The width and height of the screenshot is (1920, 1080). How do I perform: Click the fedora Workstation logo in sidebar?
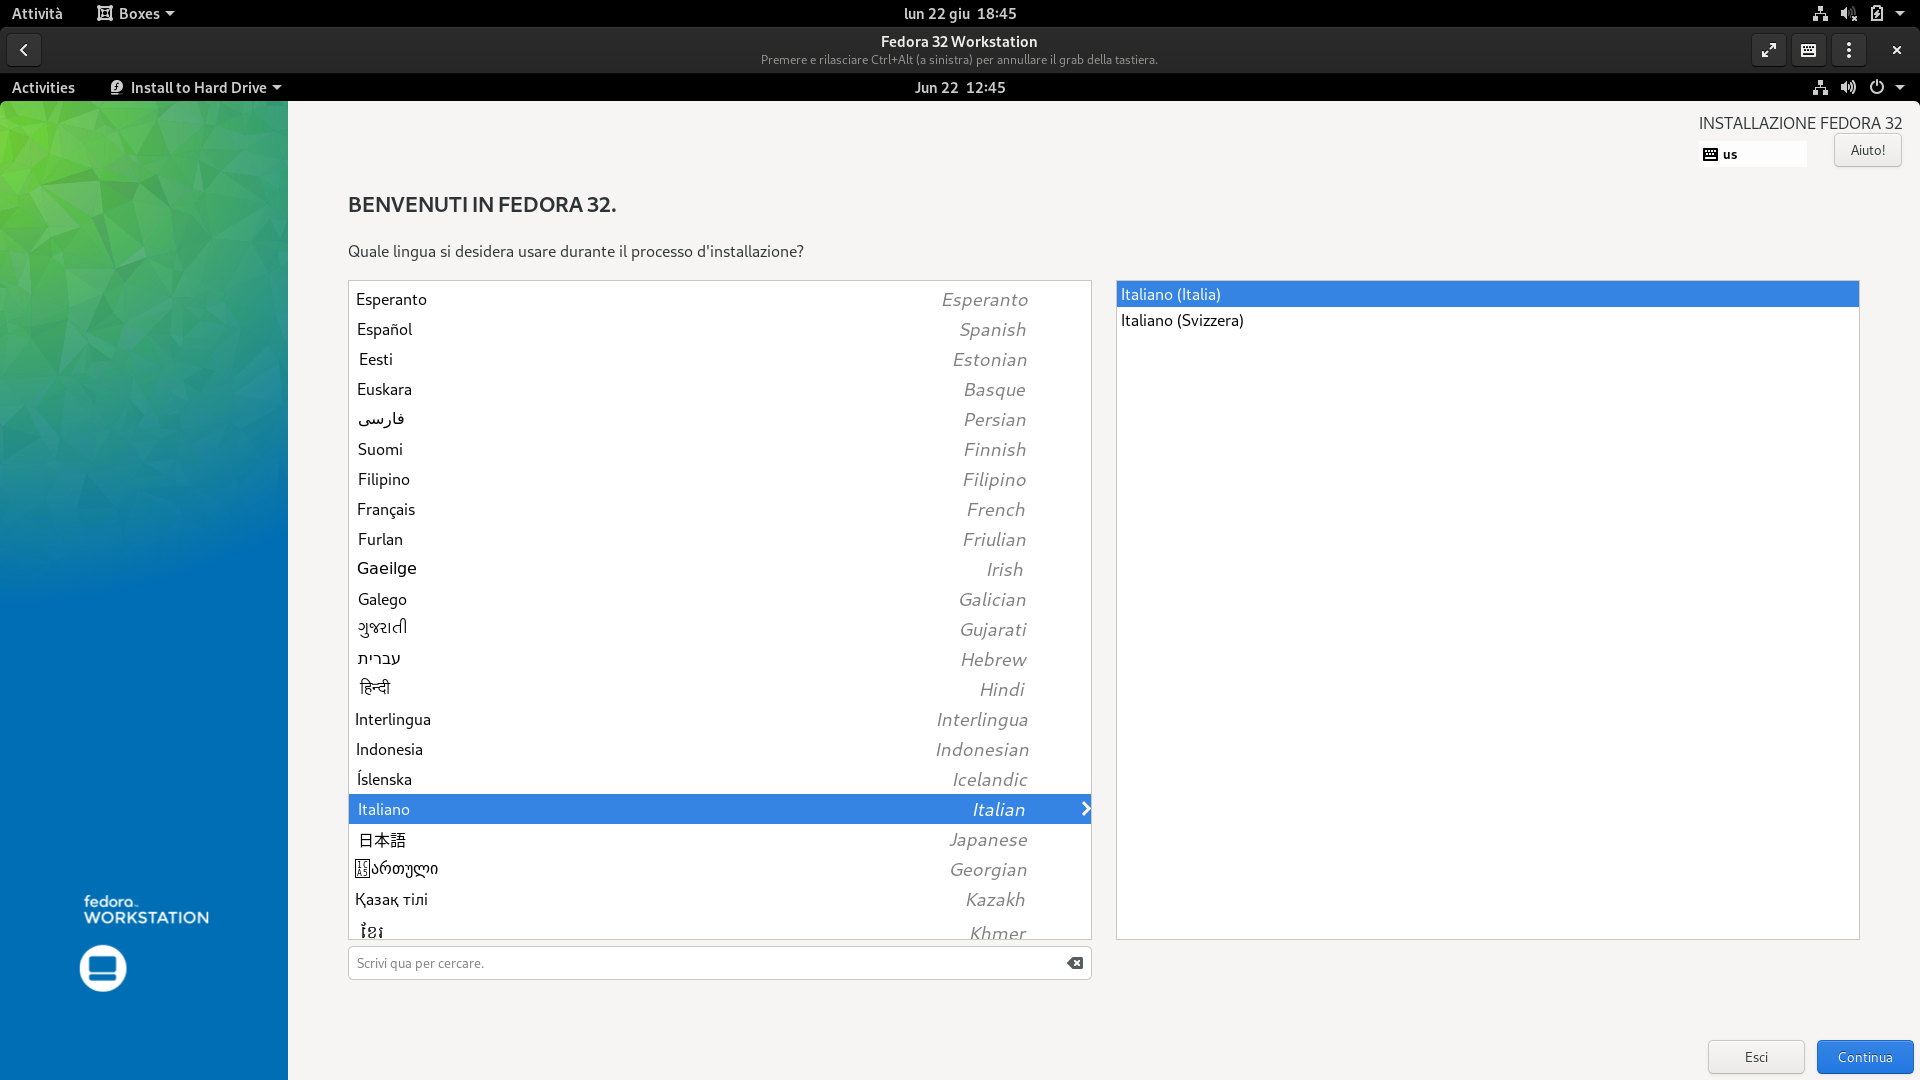(x=145, y=910)
